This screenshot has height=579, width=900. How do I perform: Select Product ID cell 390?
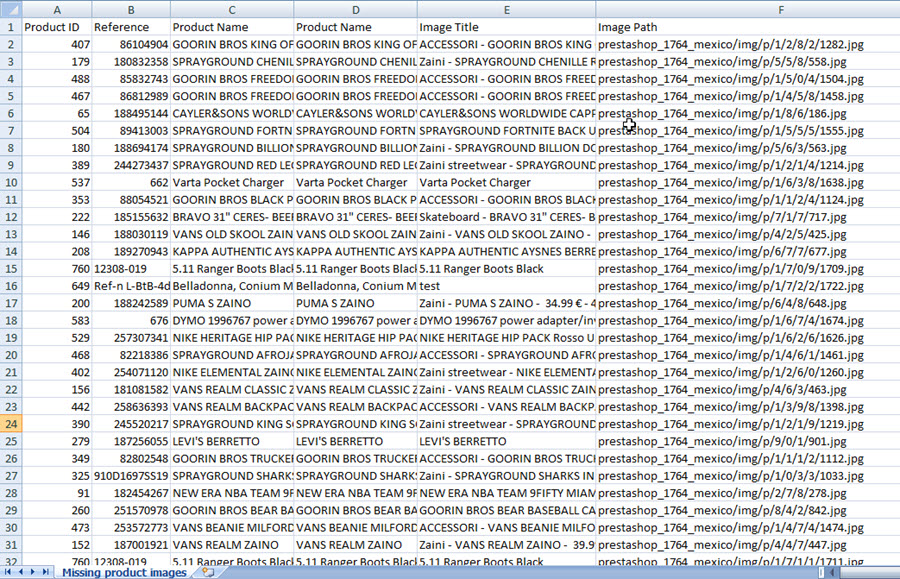[x=57, y=424]
